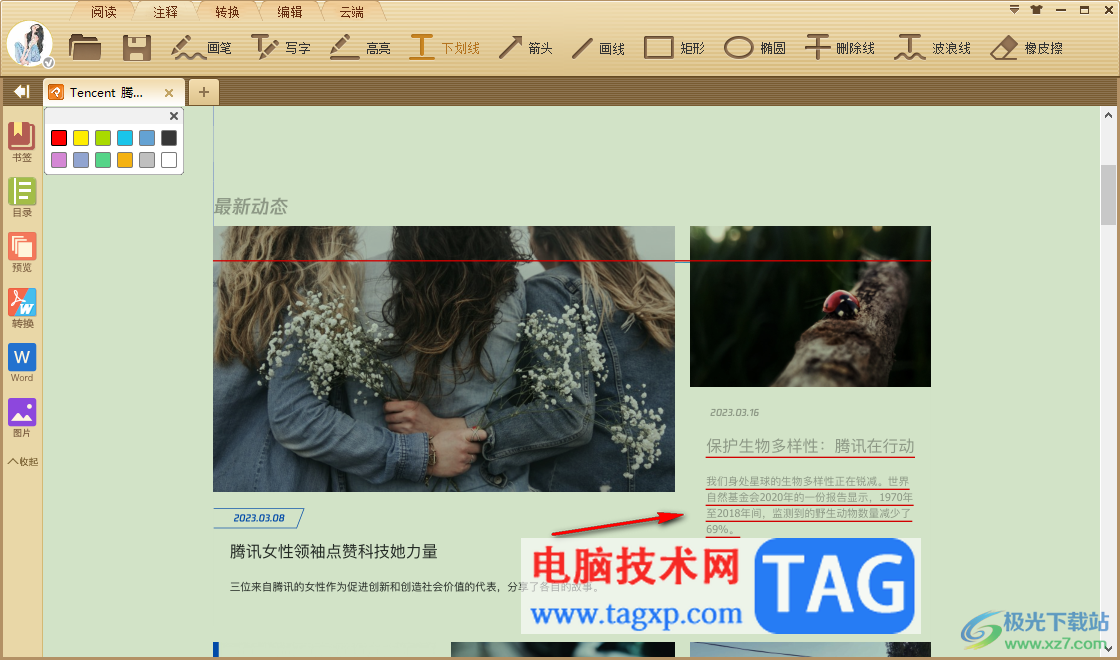
Task: Select the 删除线 strikethrough tool
Action: click(x=839, y=47)
